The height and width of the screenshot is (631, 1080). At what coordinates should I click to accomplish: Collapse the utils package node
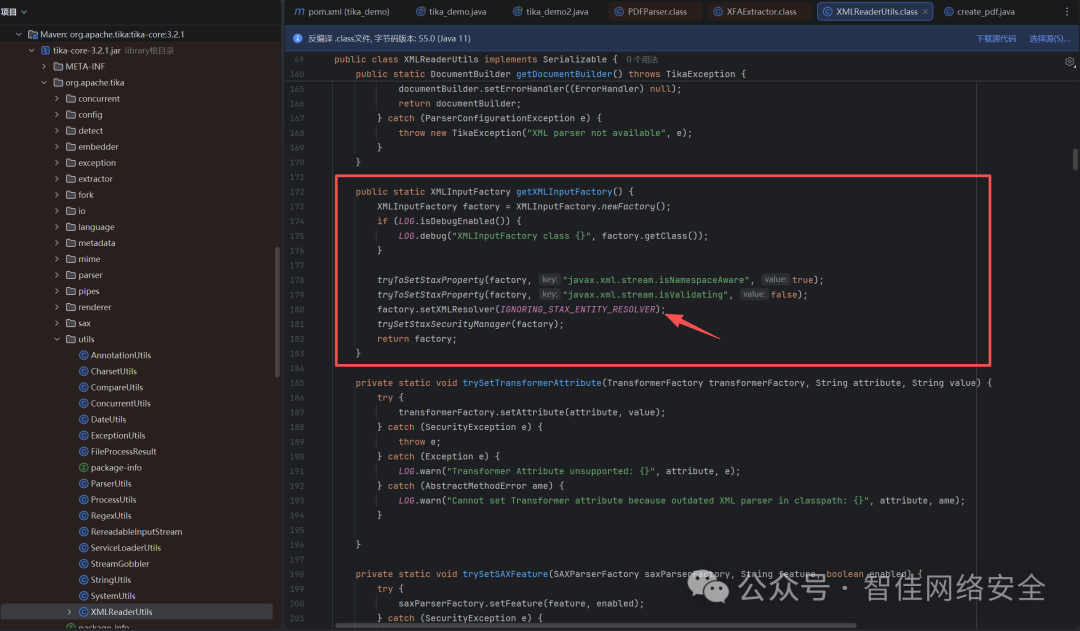click(x=56, y=339)
